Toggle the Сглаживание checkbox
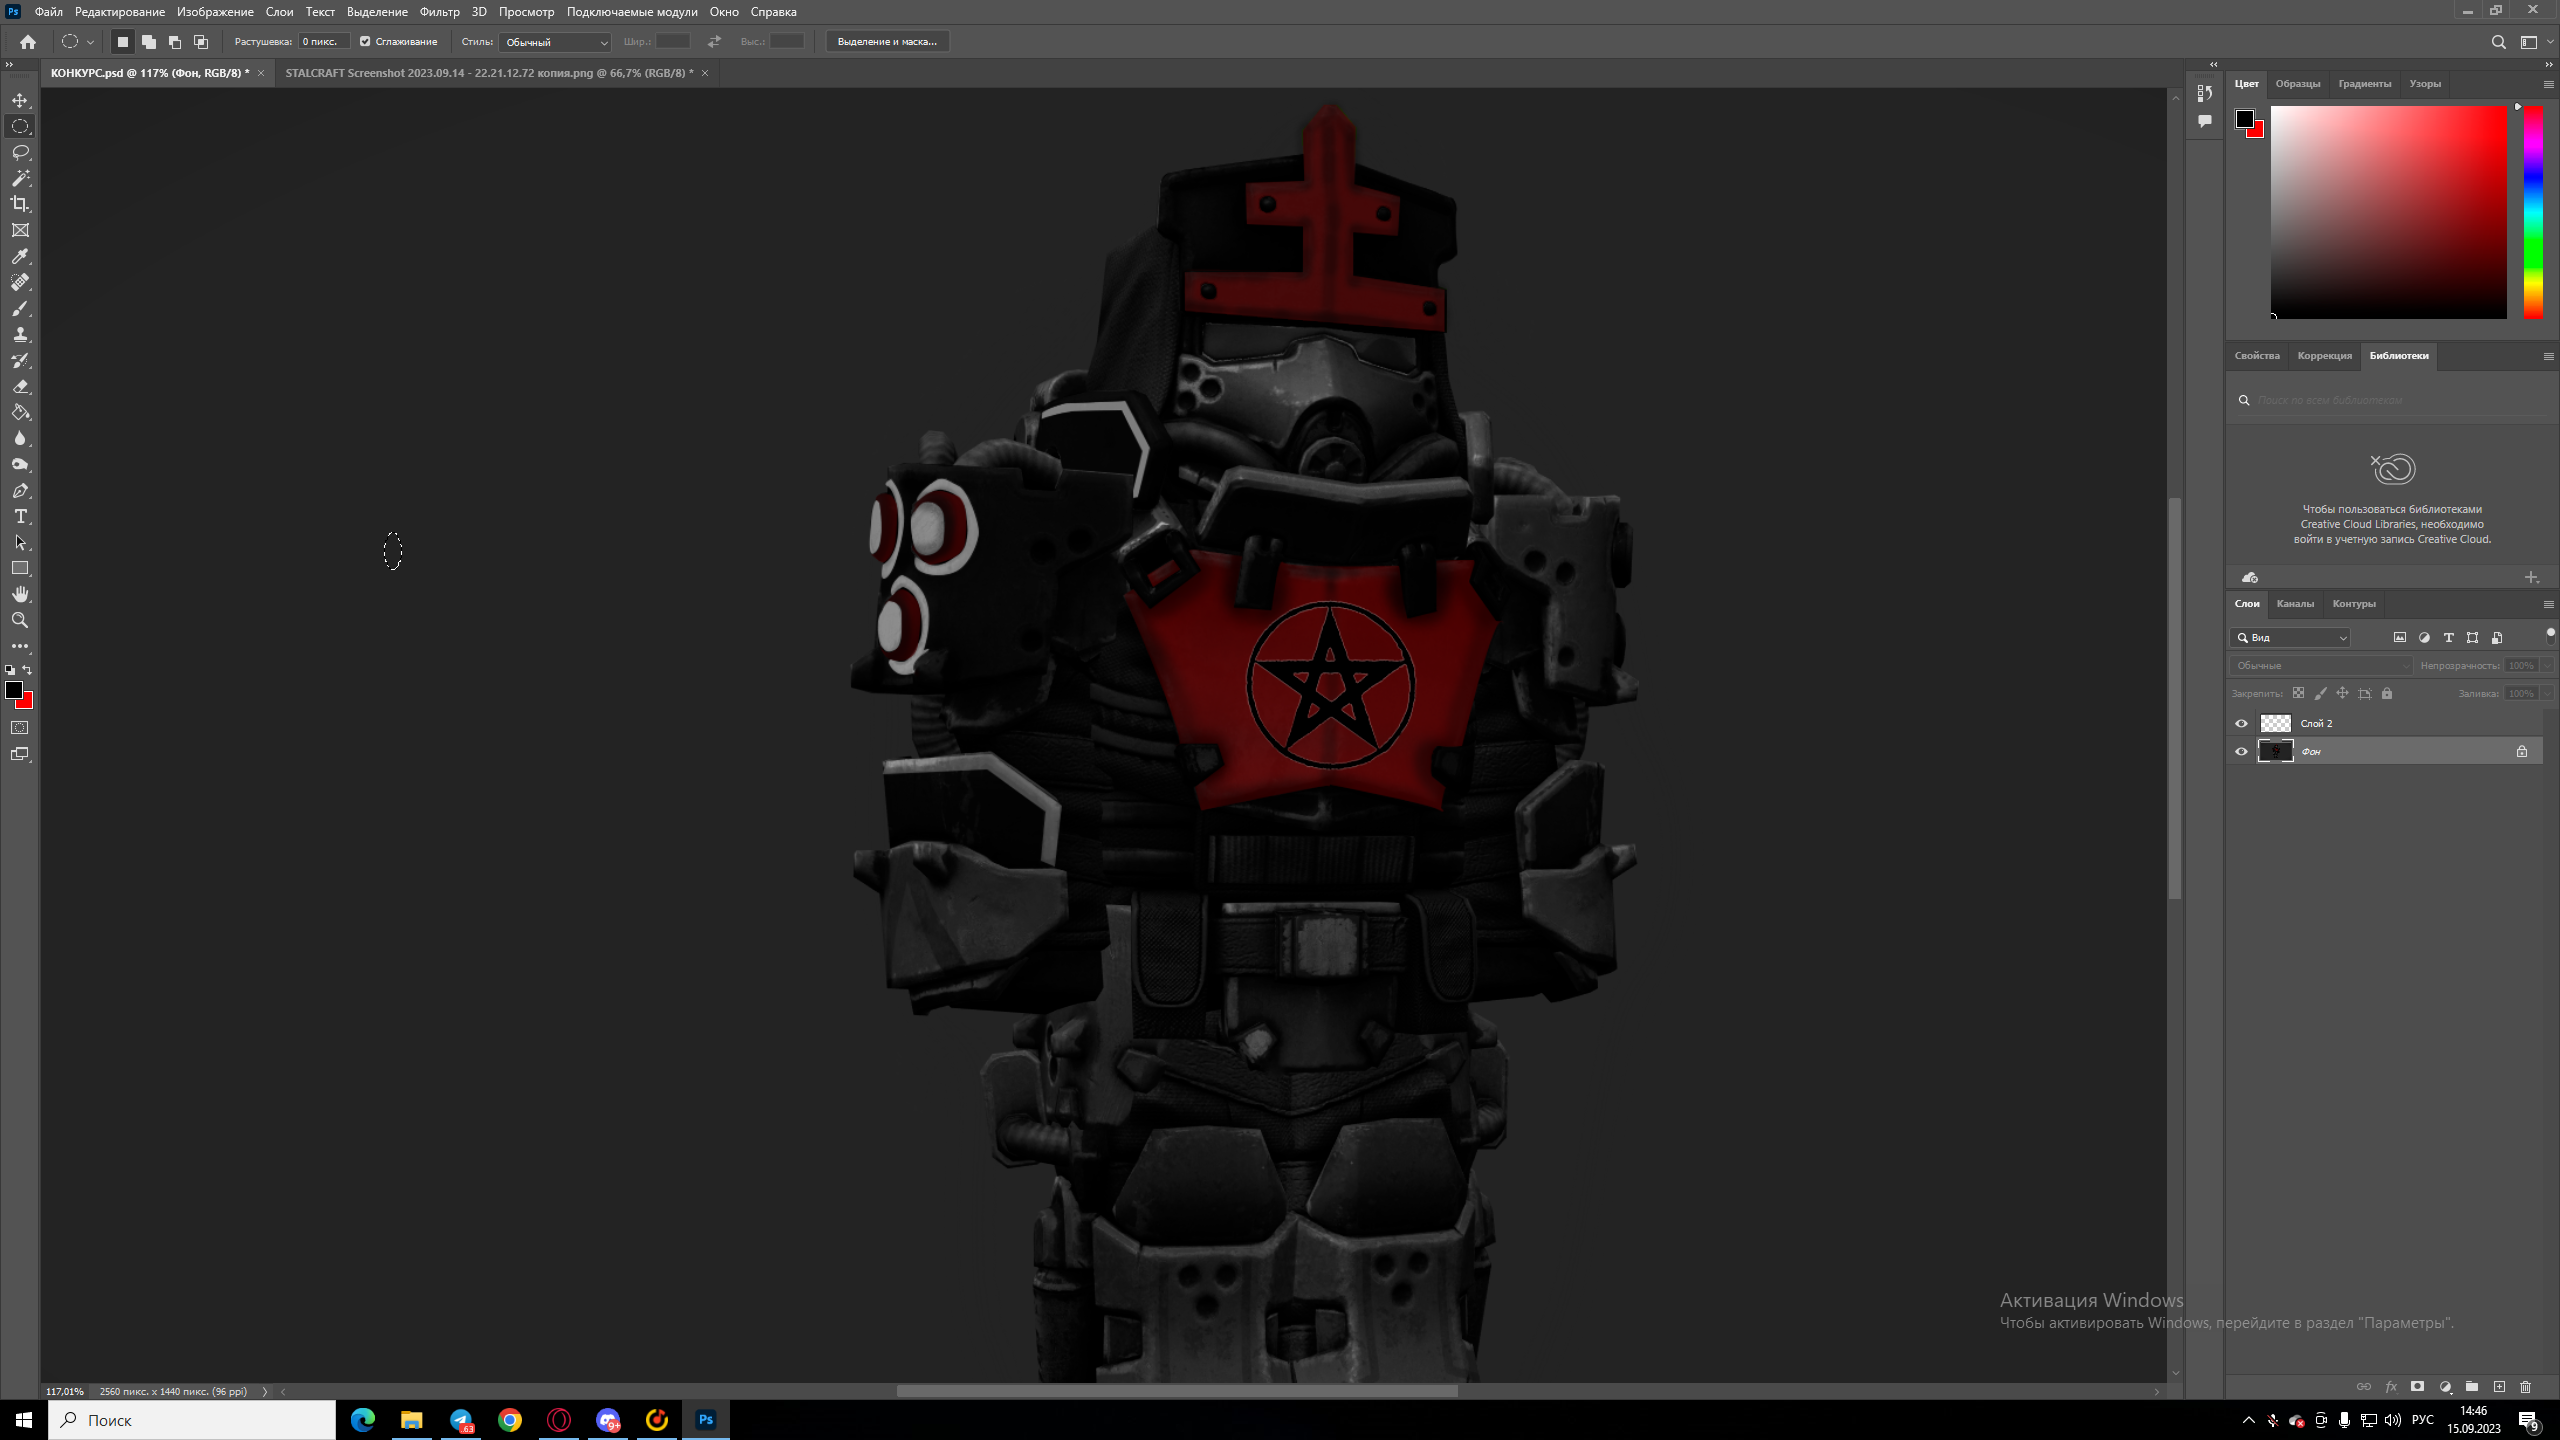2560x1440 pixels. coord(365,42)
